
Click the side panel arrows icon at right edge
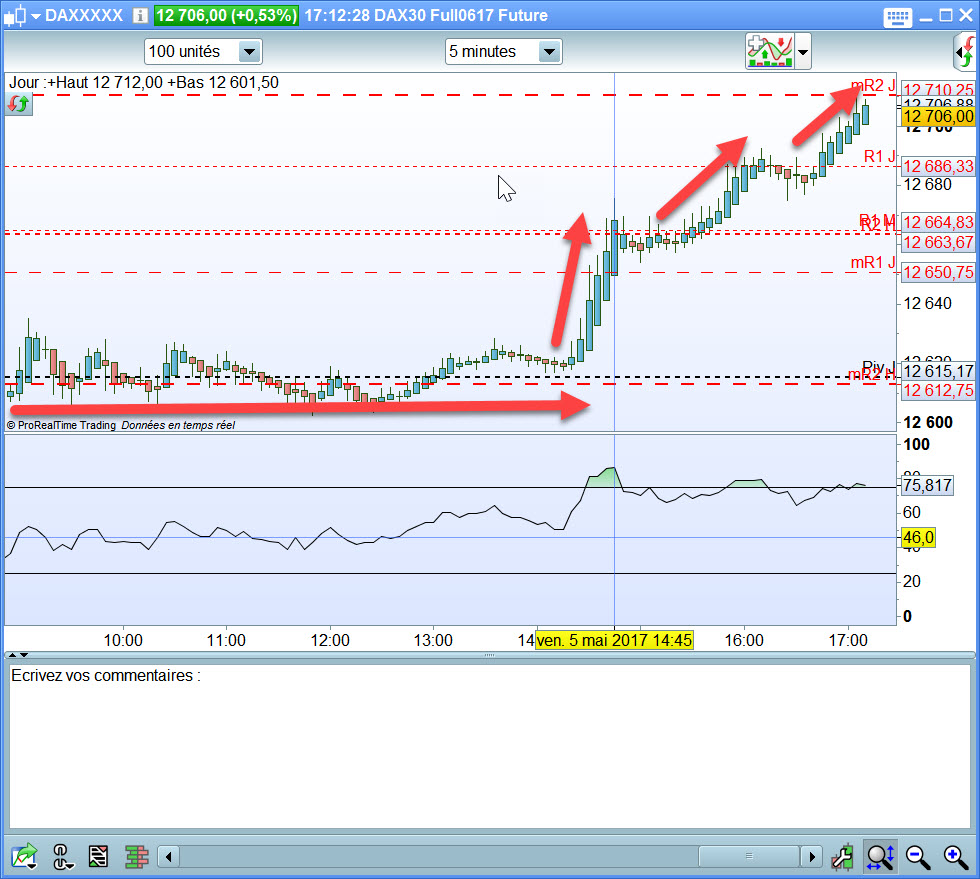click(966, 51)
